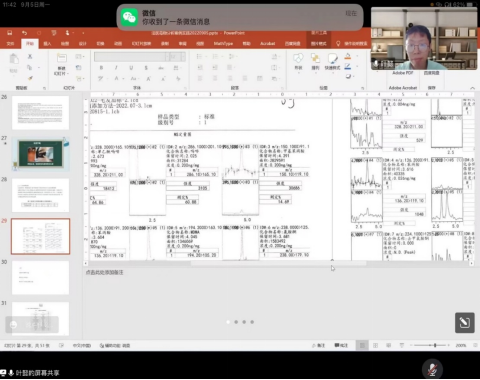Click the Undo arrow icon
480x380 pixels.
[x=24, y=33]
